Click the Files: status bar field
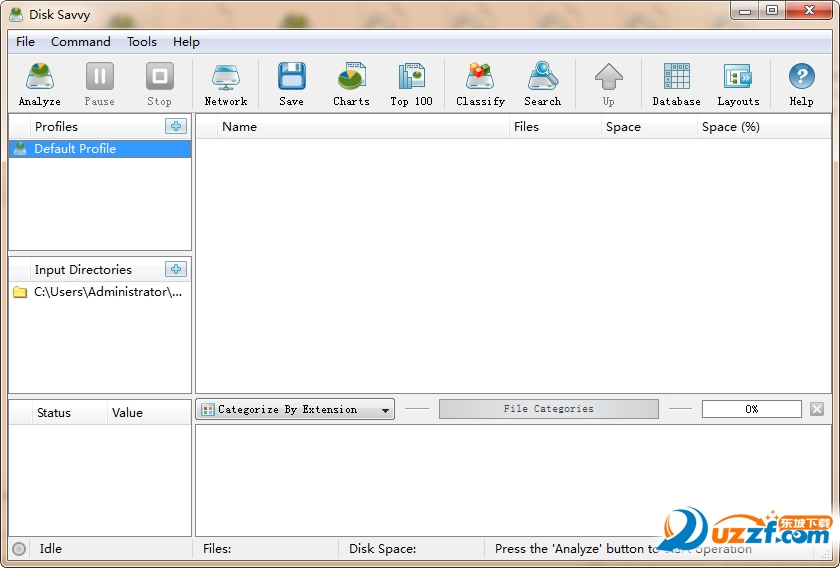 (266, 549)
